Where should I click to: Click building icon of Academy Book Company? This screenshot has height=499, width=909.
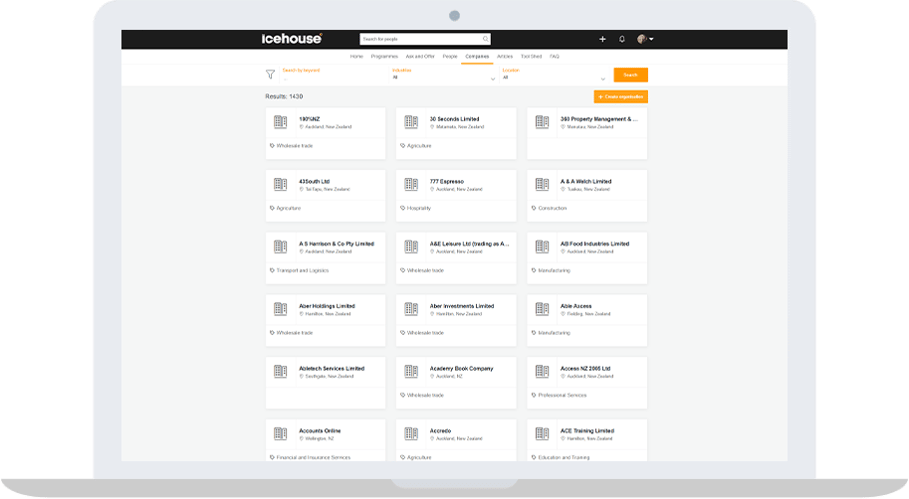pos(411,371)
